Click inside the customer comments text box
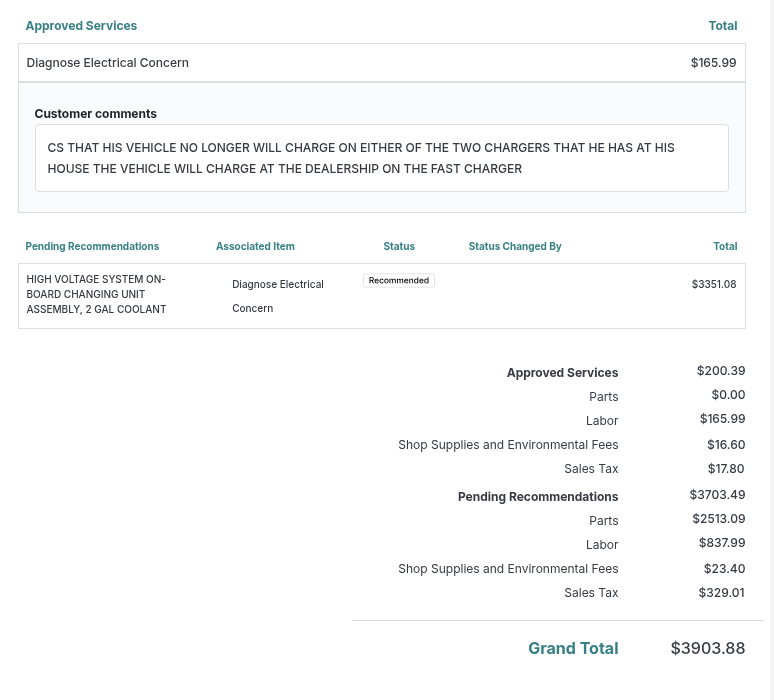The height and width of the screenshot is (700, 774). point(381,158)
